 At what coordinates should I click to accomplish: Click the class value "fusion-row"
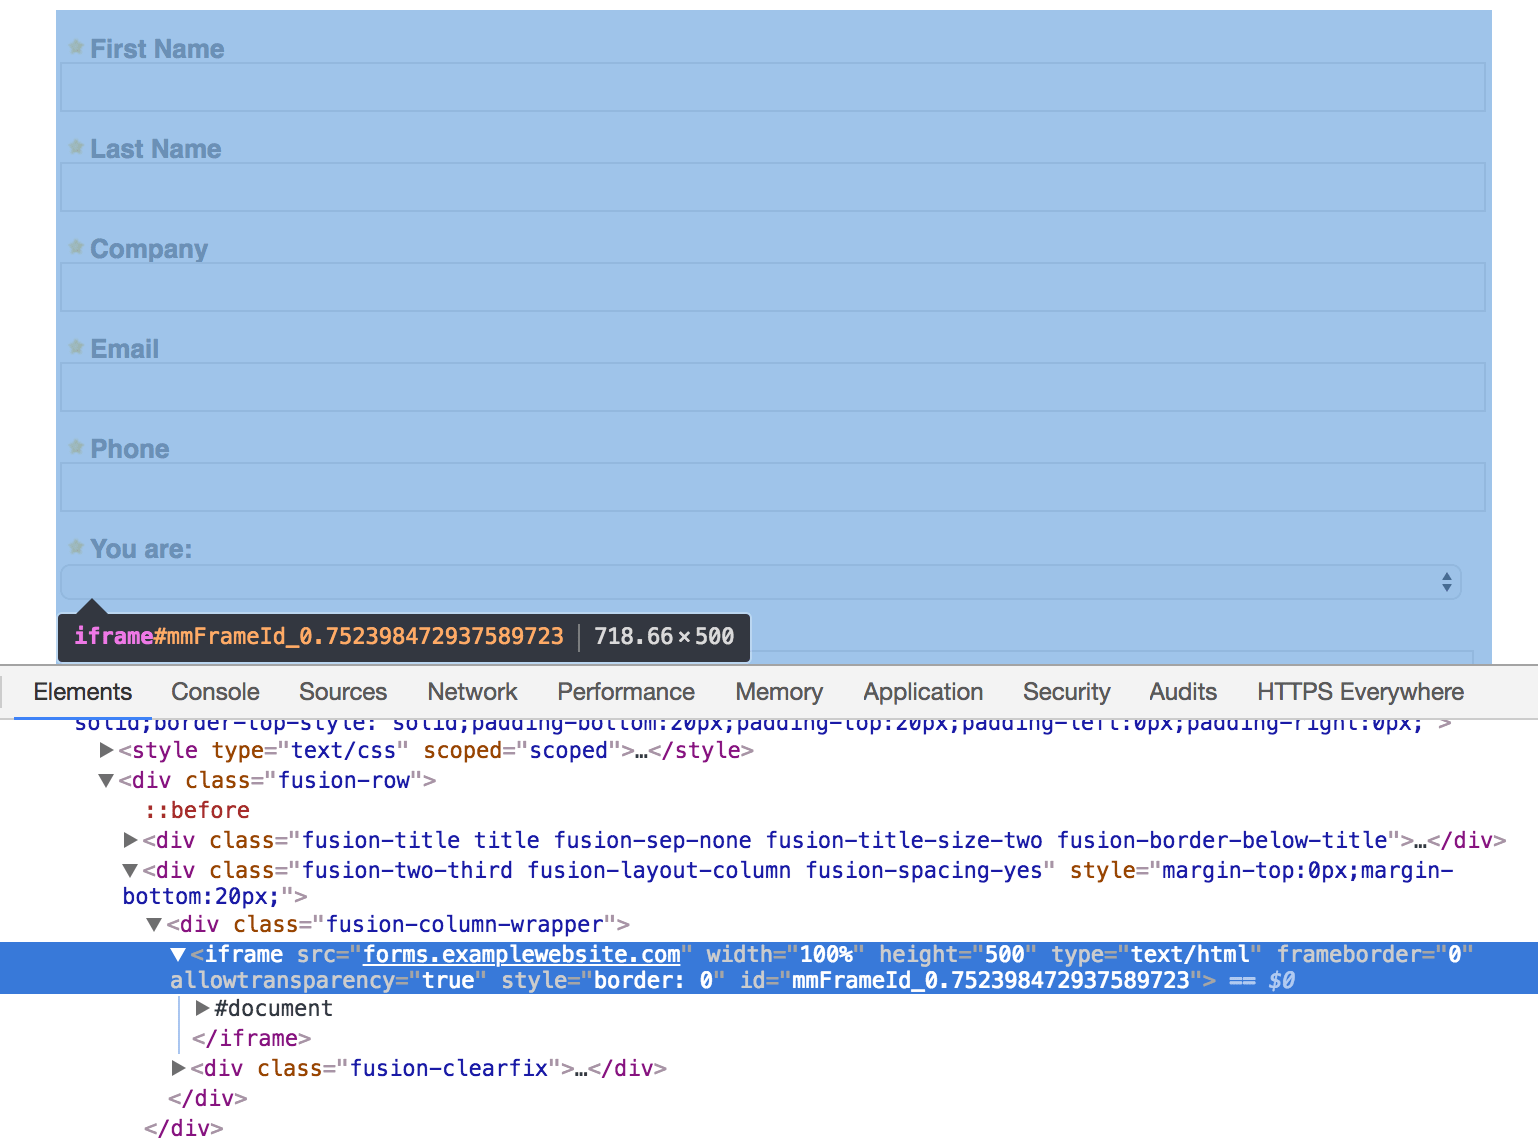click(x=344, y=780)
